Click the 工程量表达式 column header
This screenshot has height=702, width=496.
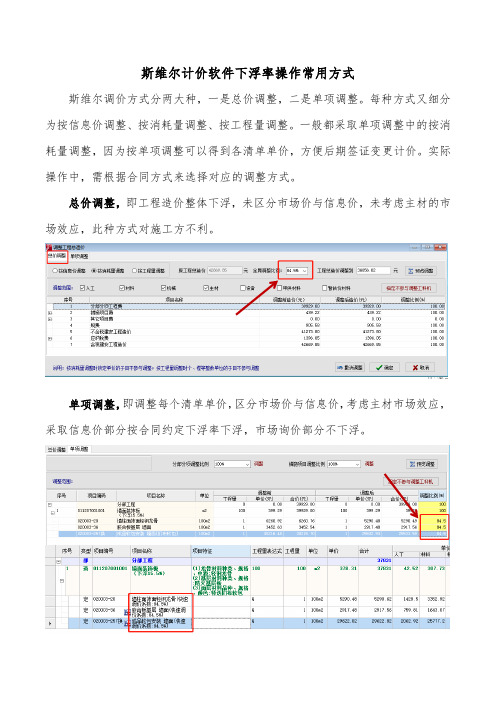(267, 551)
